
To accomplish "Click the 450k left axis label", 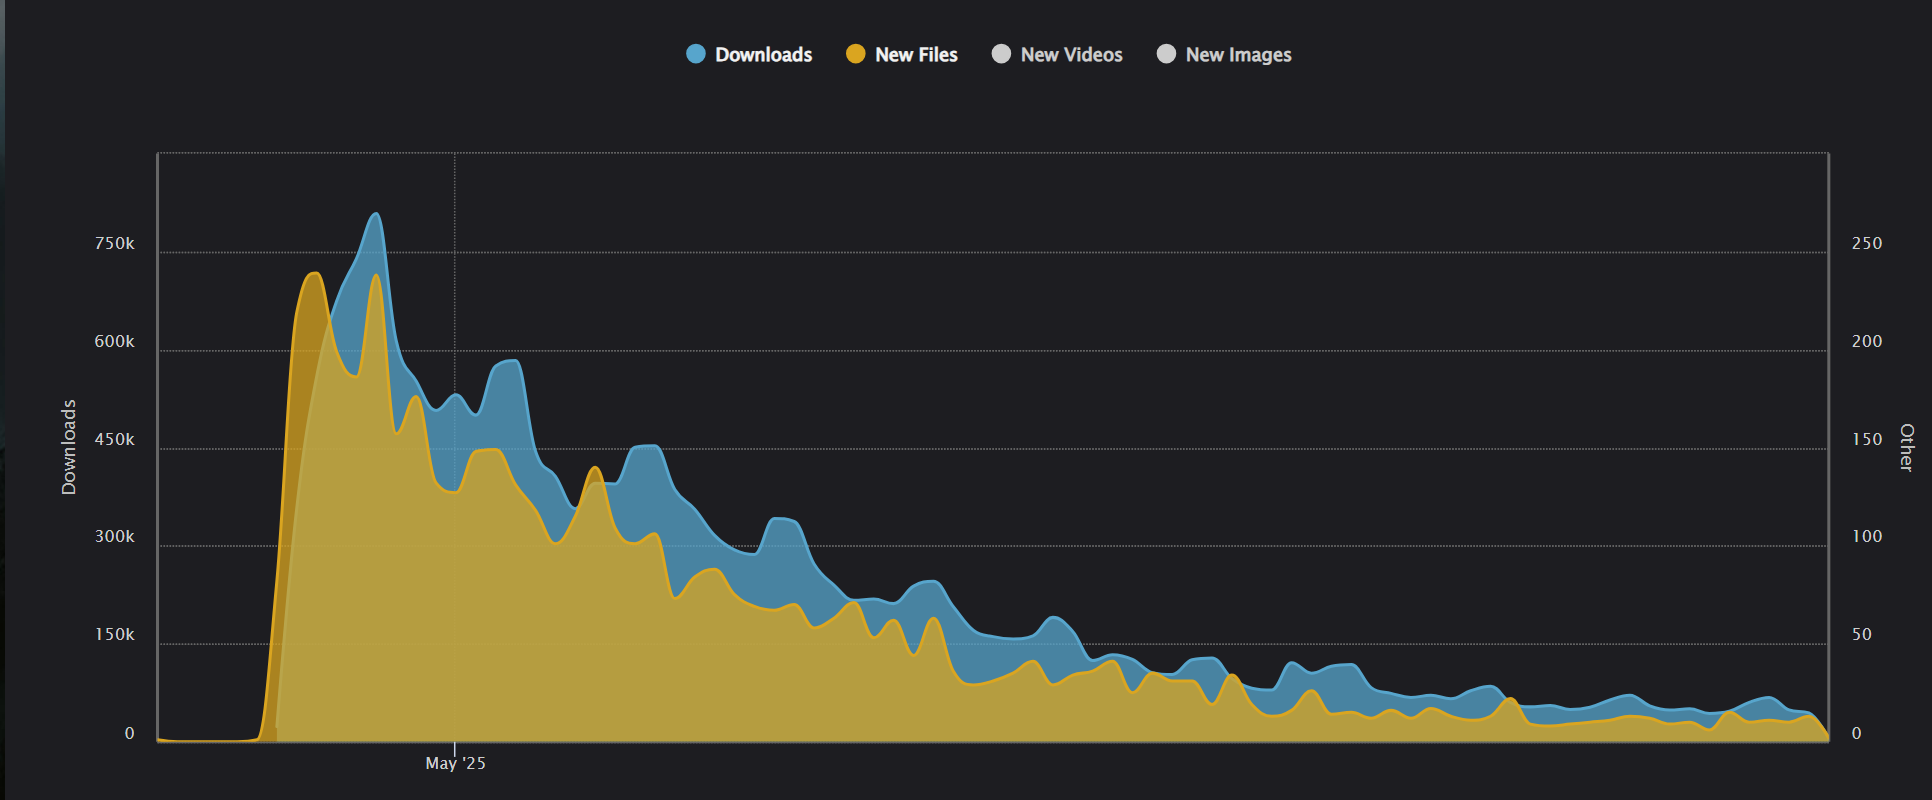I will (x=115, y=440).
